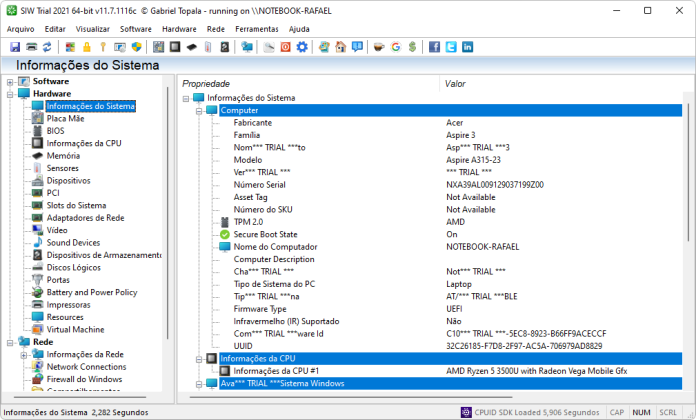Click the home page house toolbar icon
Screen dimensions: 696x420
click(x=340, y=47)
